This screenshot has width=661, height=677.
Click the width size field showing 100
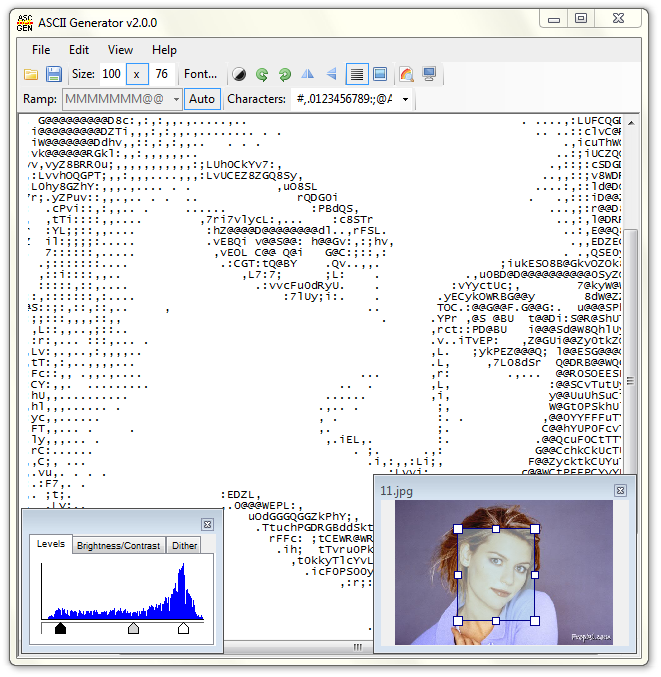click(111, 74)
